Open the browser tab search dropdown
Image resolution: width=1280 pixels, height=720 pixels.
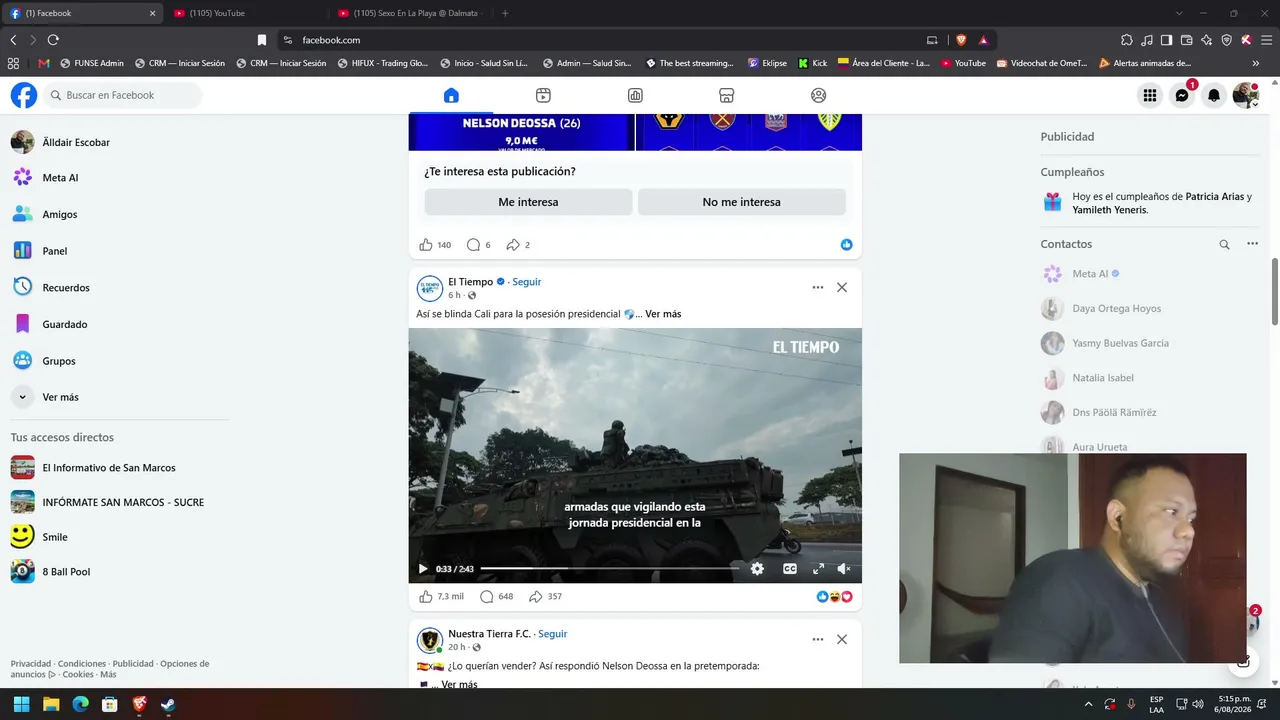click(1179, 13)
